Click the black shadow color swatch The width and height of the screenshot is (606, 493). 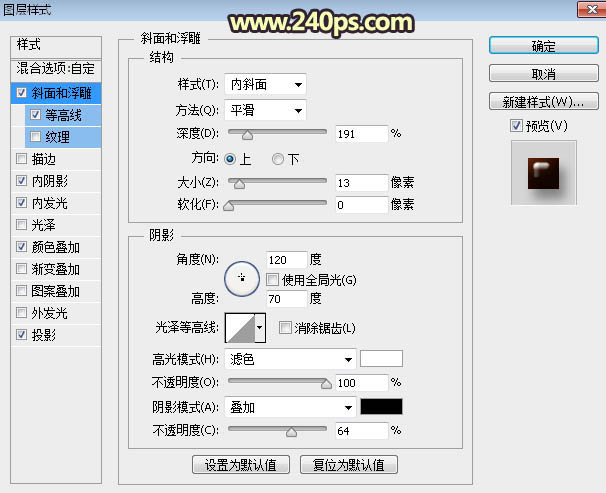tap(381, 406)
